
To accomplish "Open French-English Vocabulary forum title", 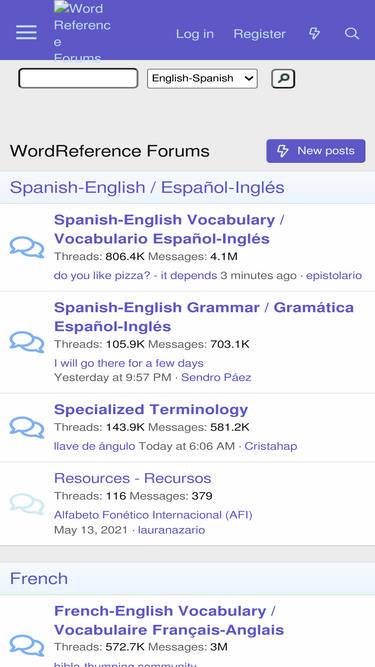I will [x=169, y=620].
